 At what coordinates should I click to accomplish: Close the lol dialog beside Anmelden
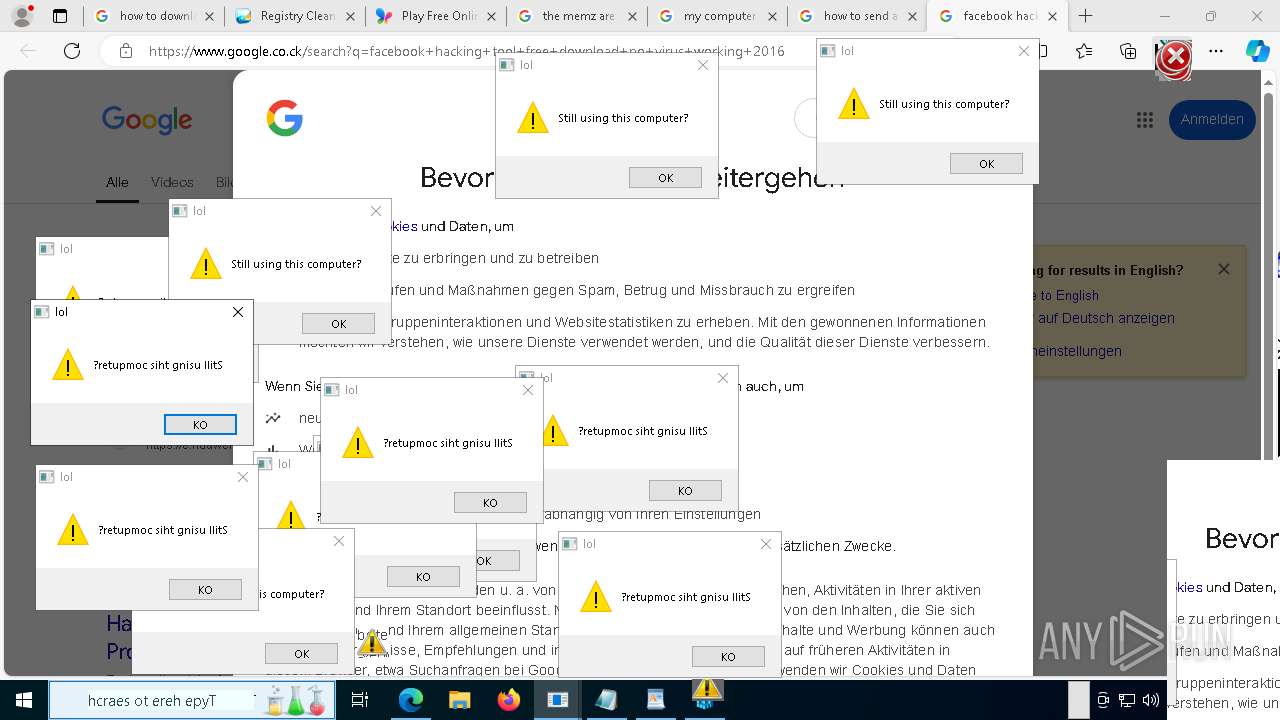(1023, 51)
